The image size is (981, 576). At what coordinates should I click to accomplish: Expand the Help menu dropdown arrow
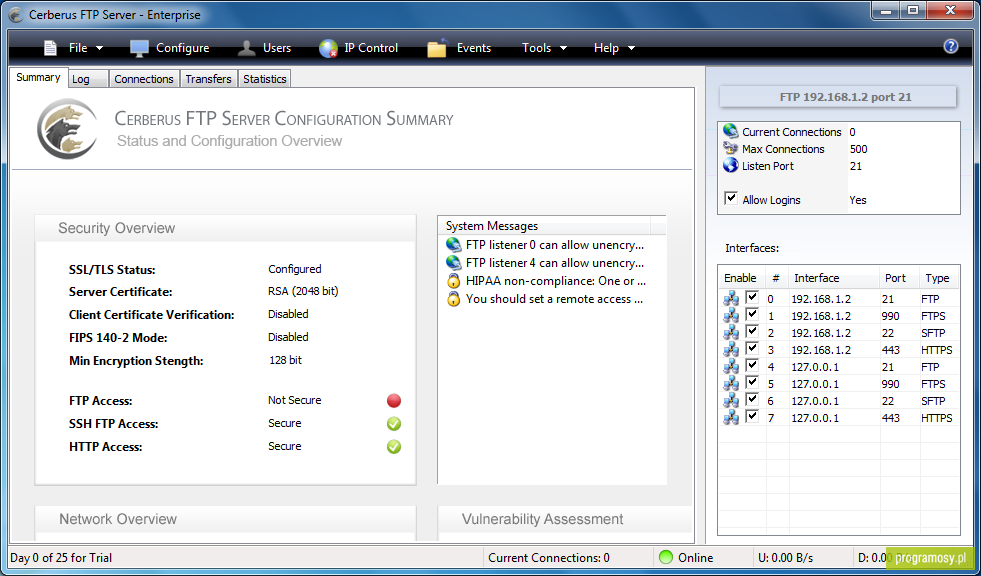point(631,48)
